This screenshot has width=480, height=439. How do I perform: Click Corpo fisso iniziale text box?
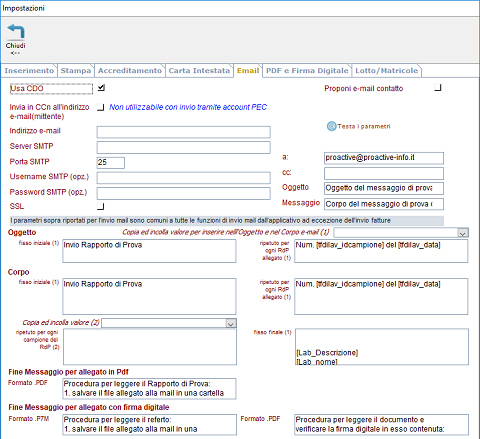(149, 296)
